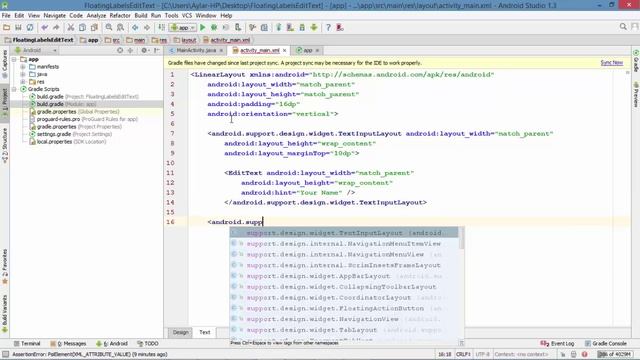
Task: Toggle the Project side tool window
Action: point(5,103)
